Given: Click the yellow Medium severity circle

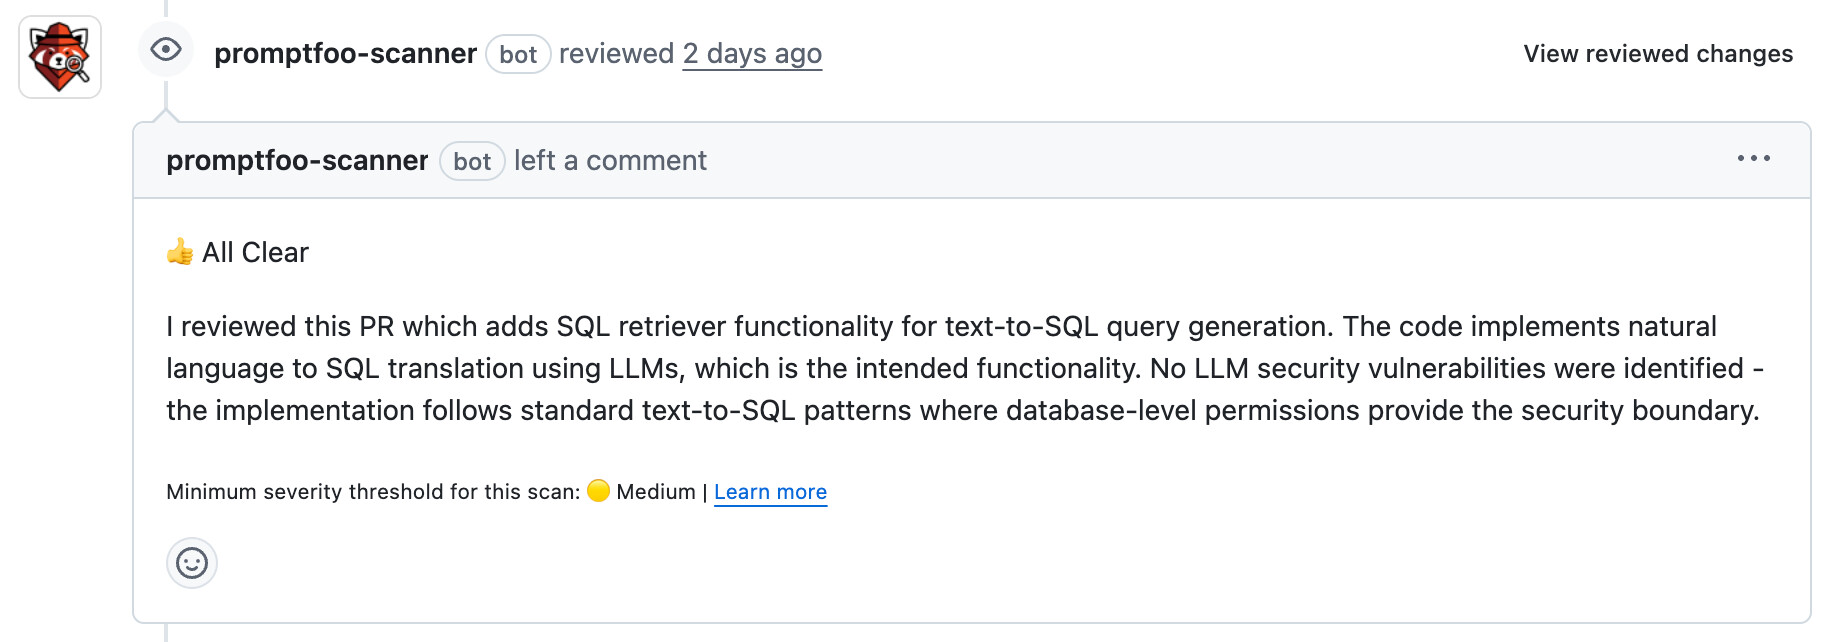Looking at the screenshot, I should (598, 491).
